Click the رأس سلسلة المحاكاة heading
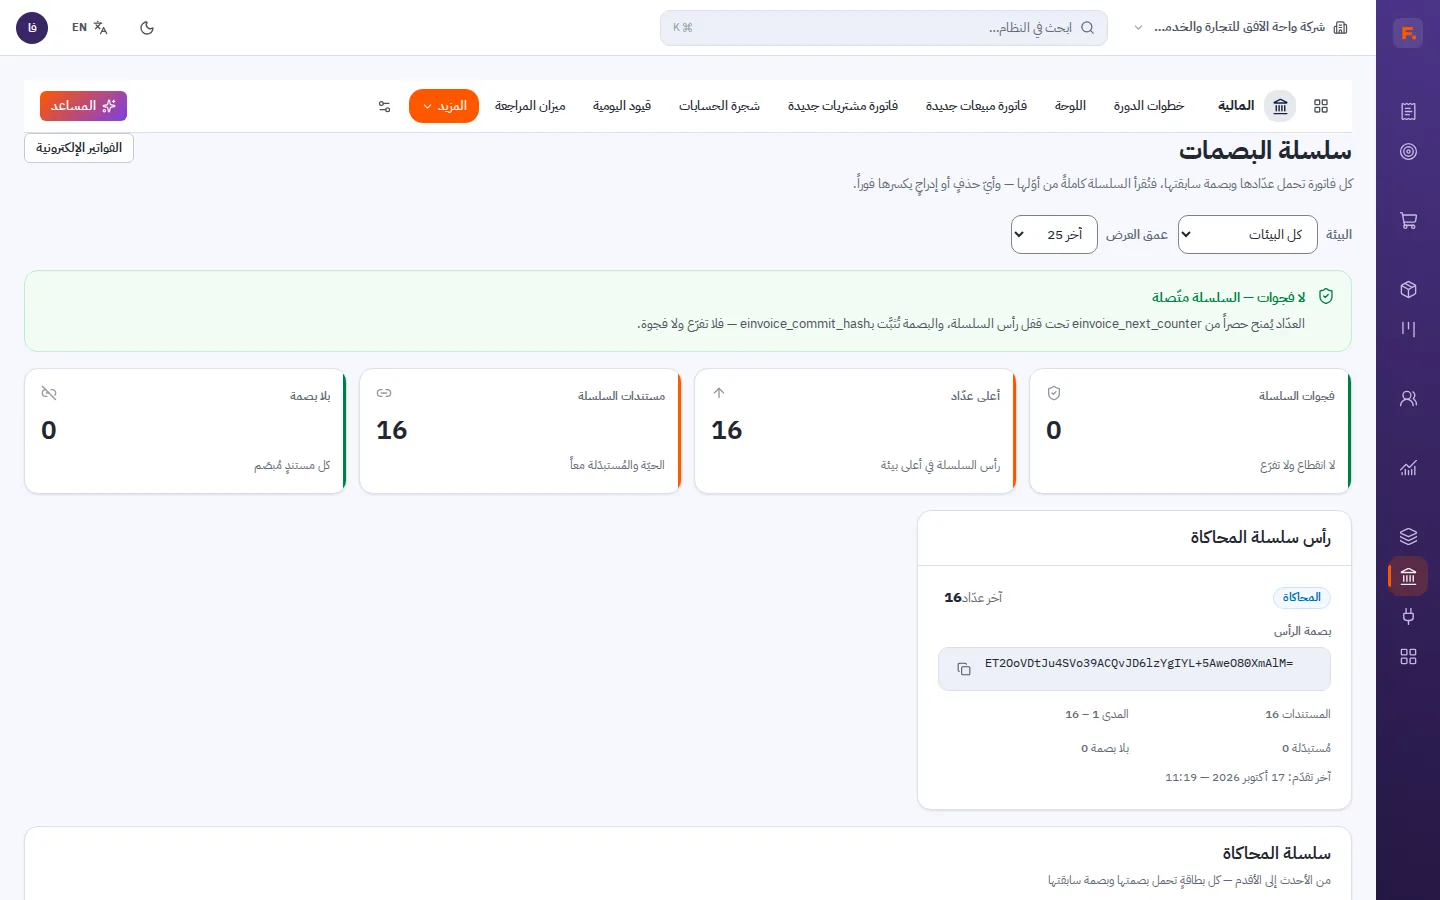Screen dimensions: 1440x900 [1260, 538]
